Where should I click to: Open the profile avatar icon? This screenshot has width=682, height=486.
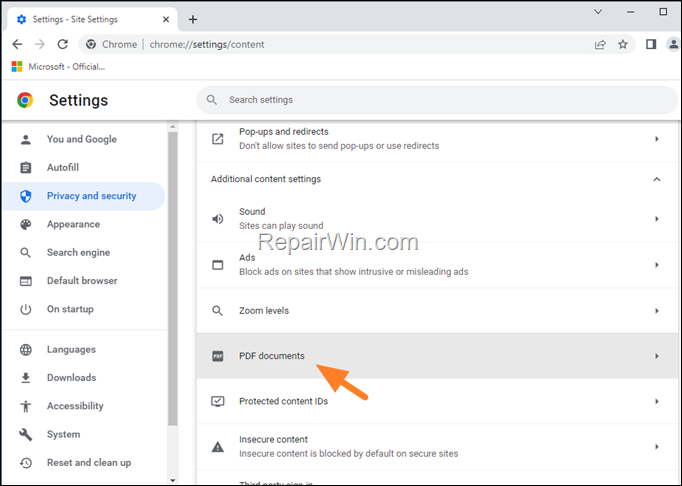click(673, 44)
